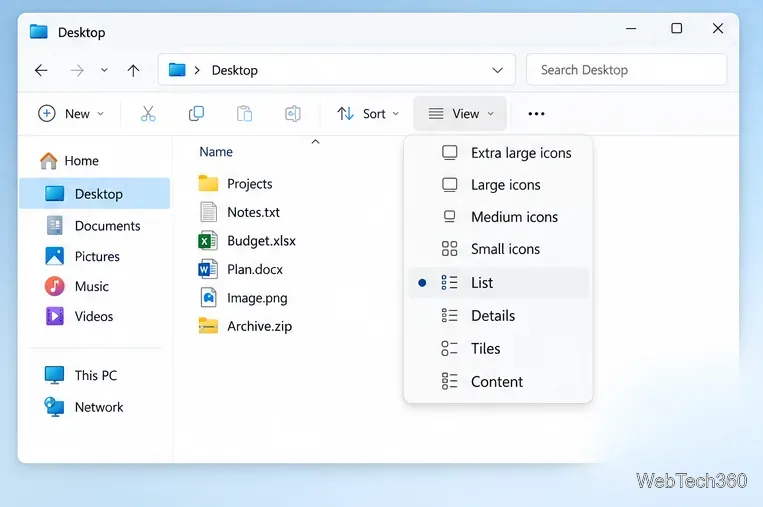Switch to Details view
This screenshot has width=763, height=507.
[x=498, y=316]
